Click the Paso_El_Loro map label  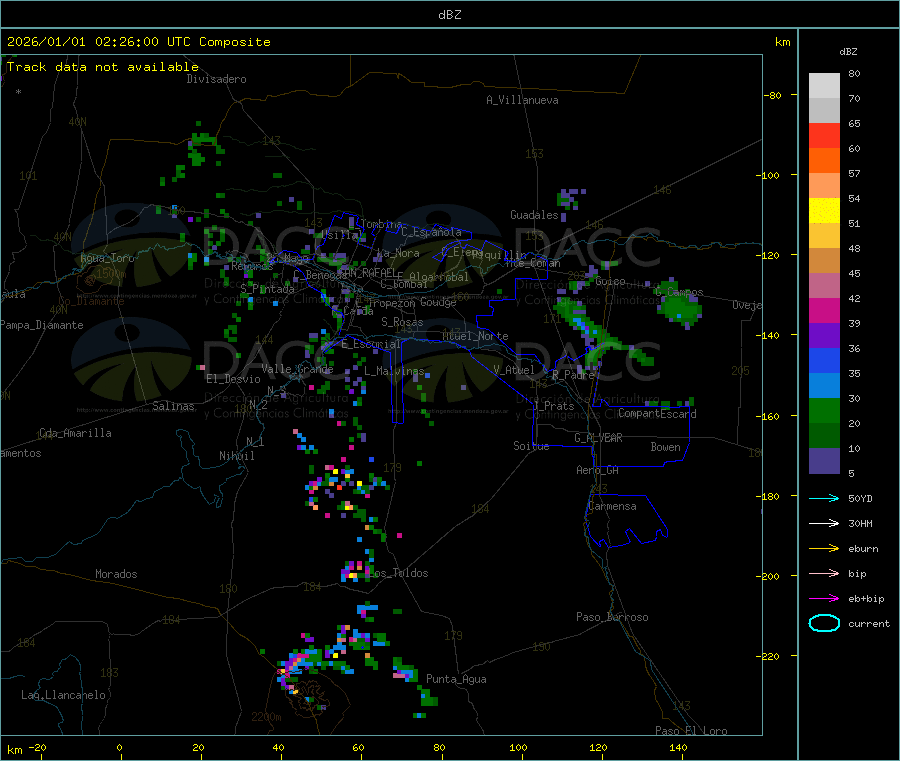point(691,731)
